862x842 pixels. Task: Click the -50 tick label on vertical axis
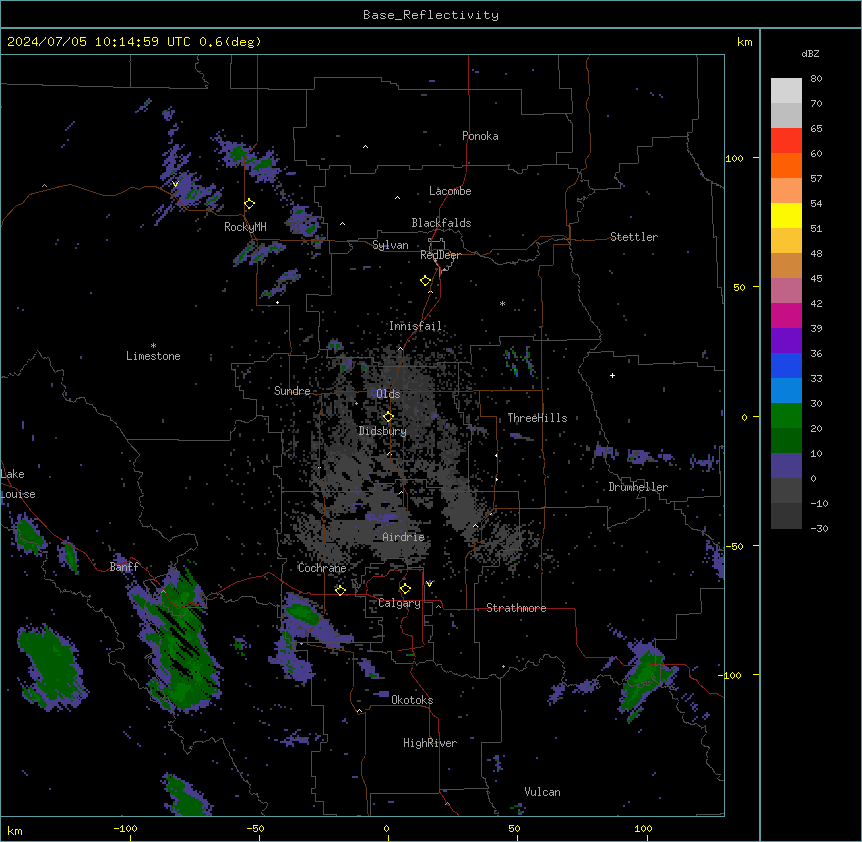pos(734,546)
